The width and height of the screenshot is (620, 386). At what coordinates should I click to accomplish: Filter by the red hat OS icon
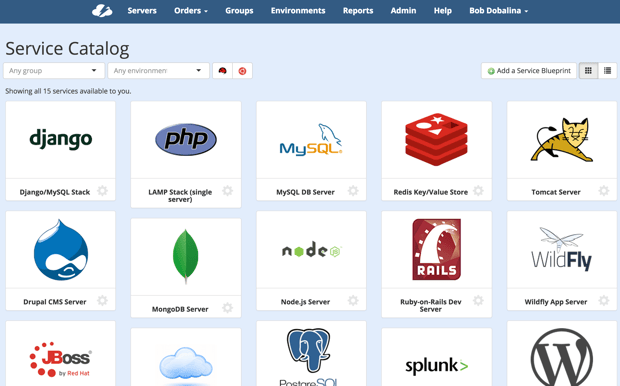click(223, 71)
